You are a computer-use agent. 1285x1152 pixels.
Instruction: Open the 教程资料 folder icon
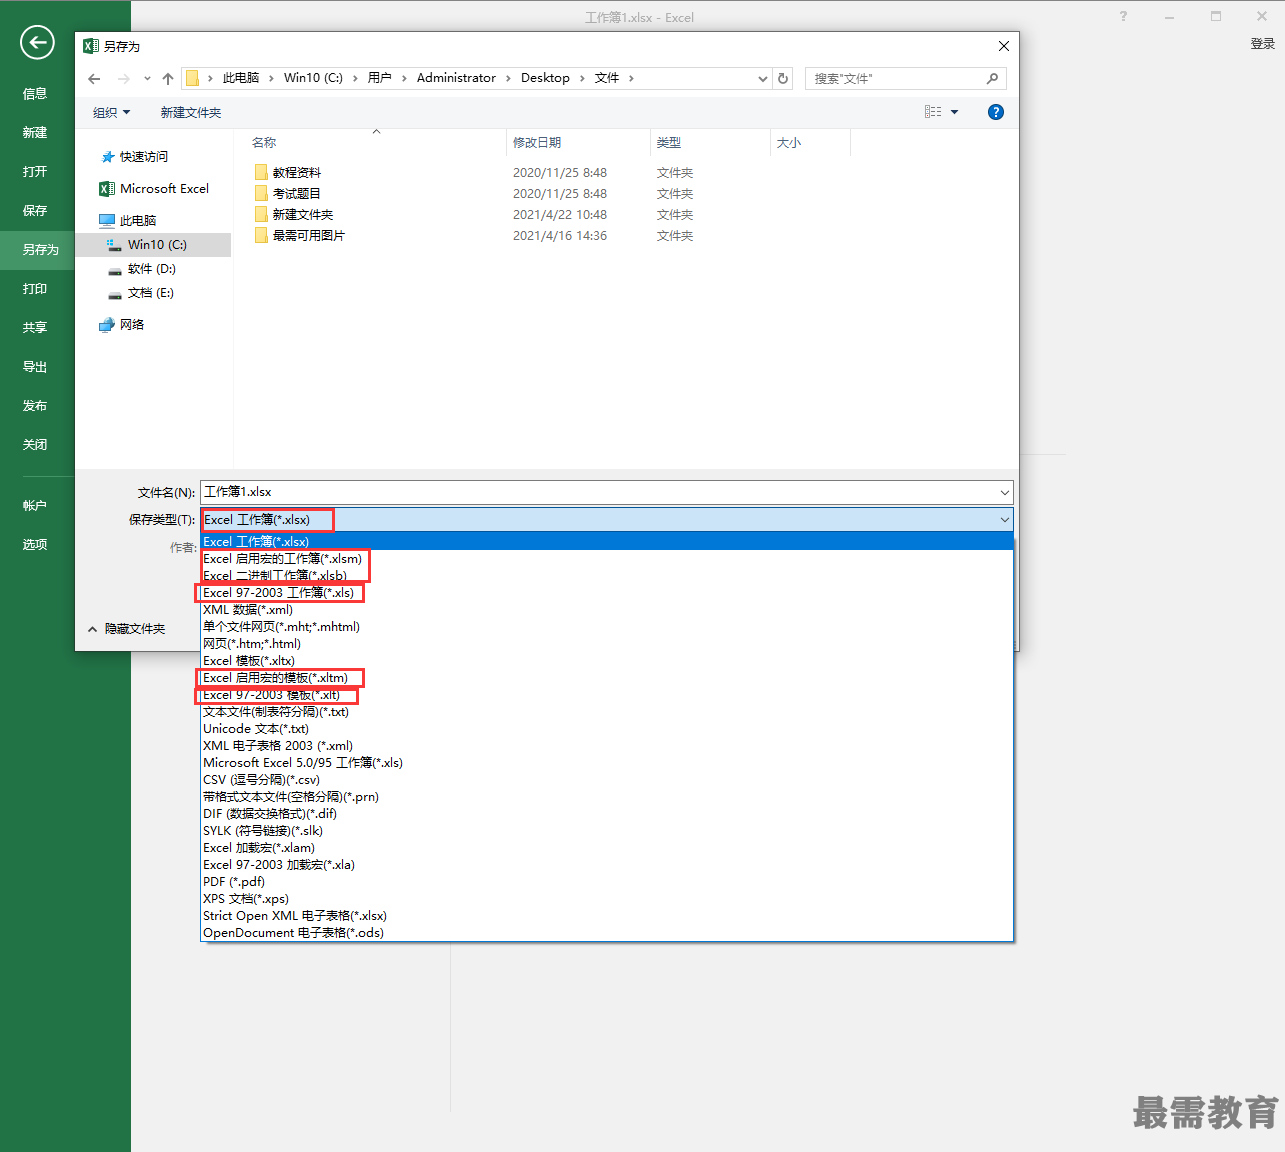261,172
